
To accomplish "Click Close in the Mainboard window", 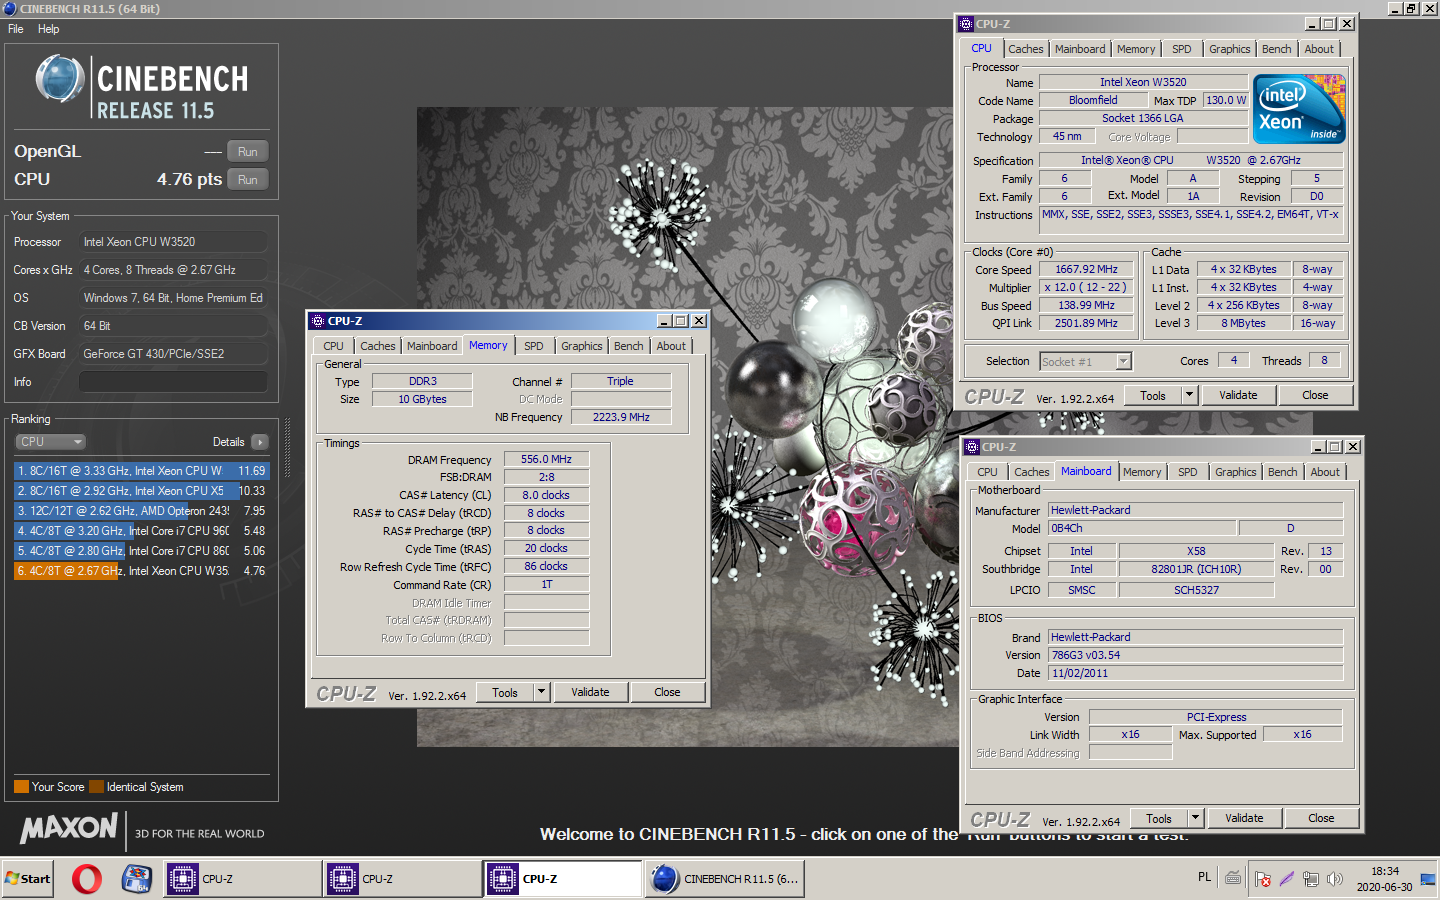I will (x=1321, y=818).
